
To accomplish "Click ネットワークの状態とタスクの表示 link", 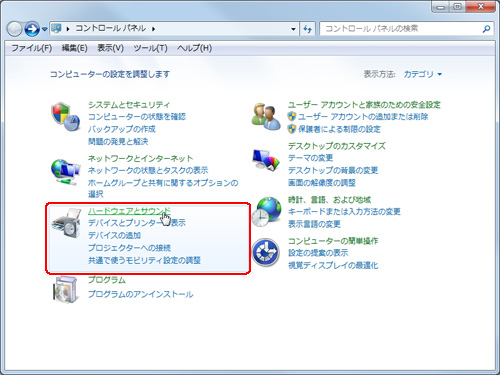I will pyautogui.click(x=148, y=170).
